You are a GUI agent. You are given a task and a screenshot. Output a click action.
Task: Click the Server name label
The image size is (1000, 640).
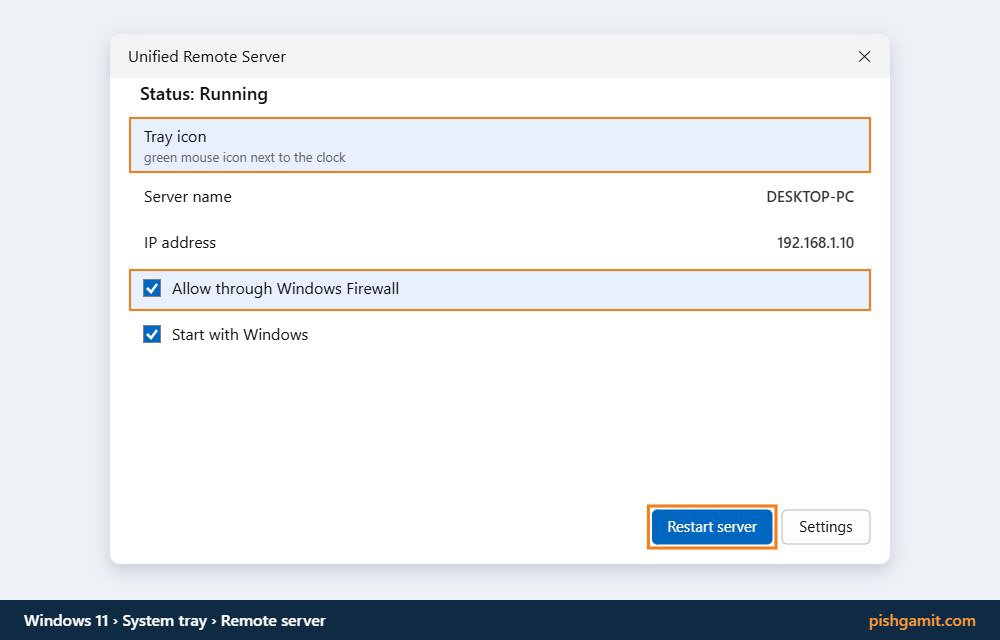coord(188,197)
